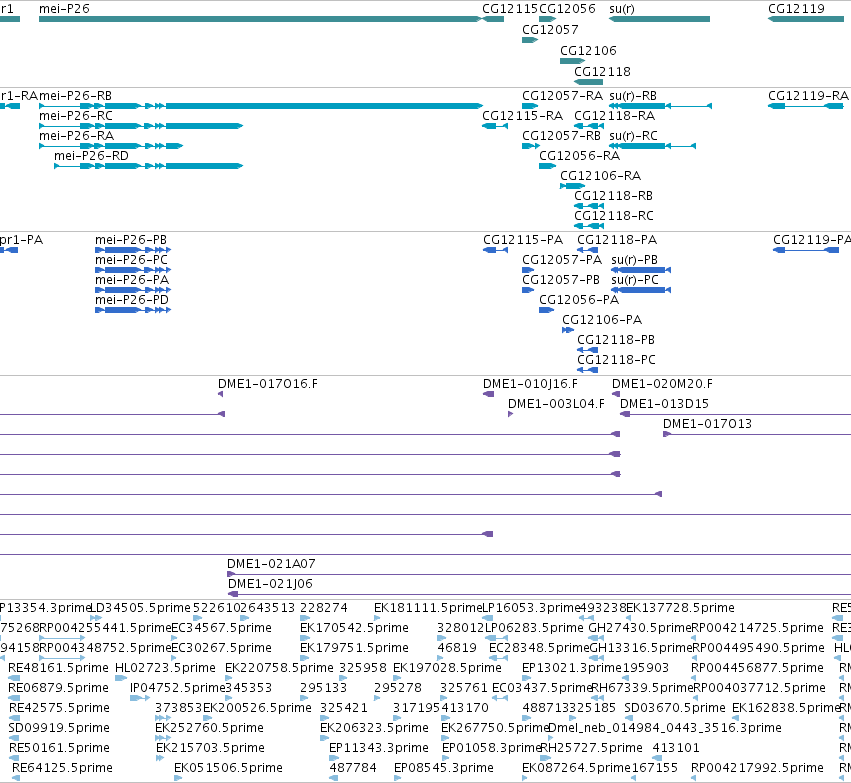851x783 pixels.
Task: Select protein CG12118-PB label
Action: tap(615, 340)
